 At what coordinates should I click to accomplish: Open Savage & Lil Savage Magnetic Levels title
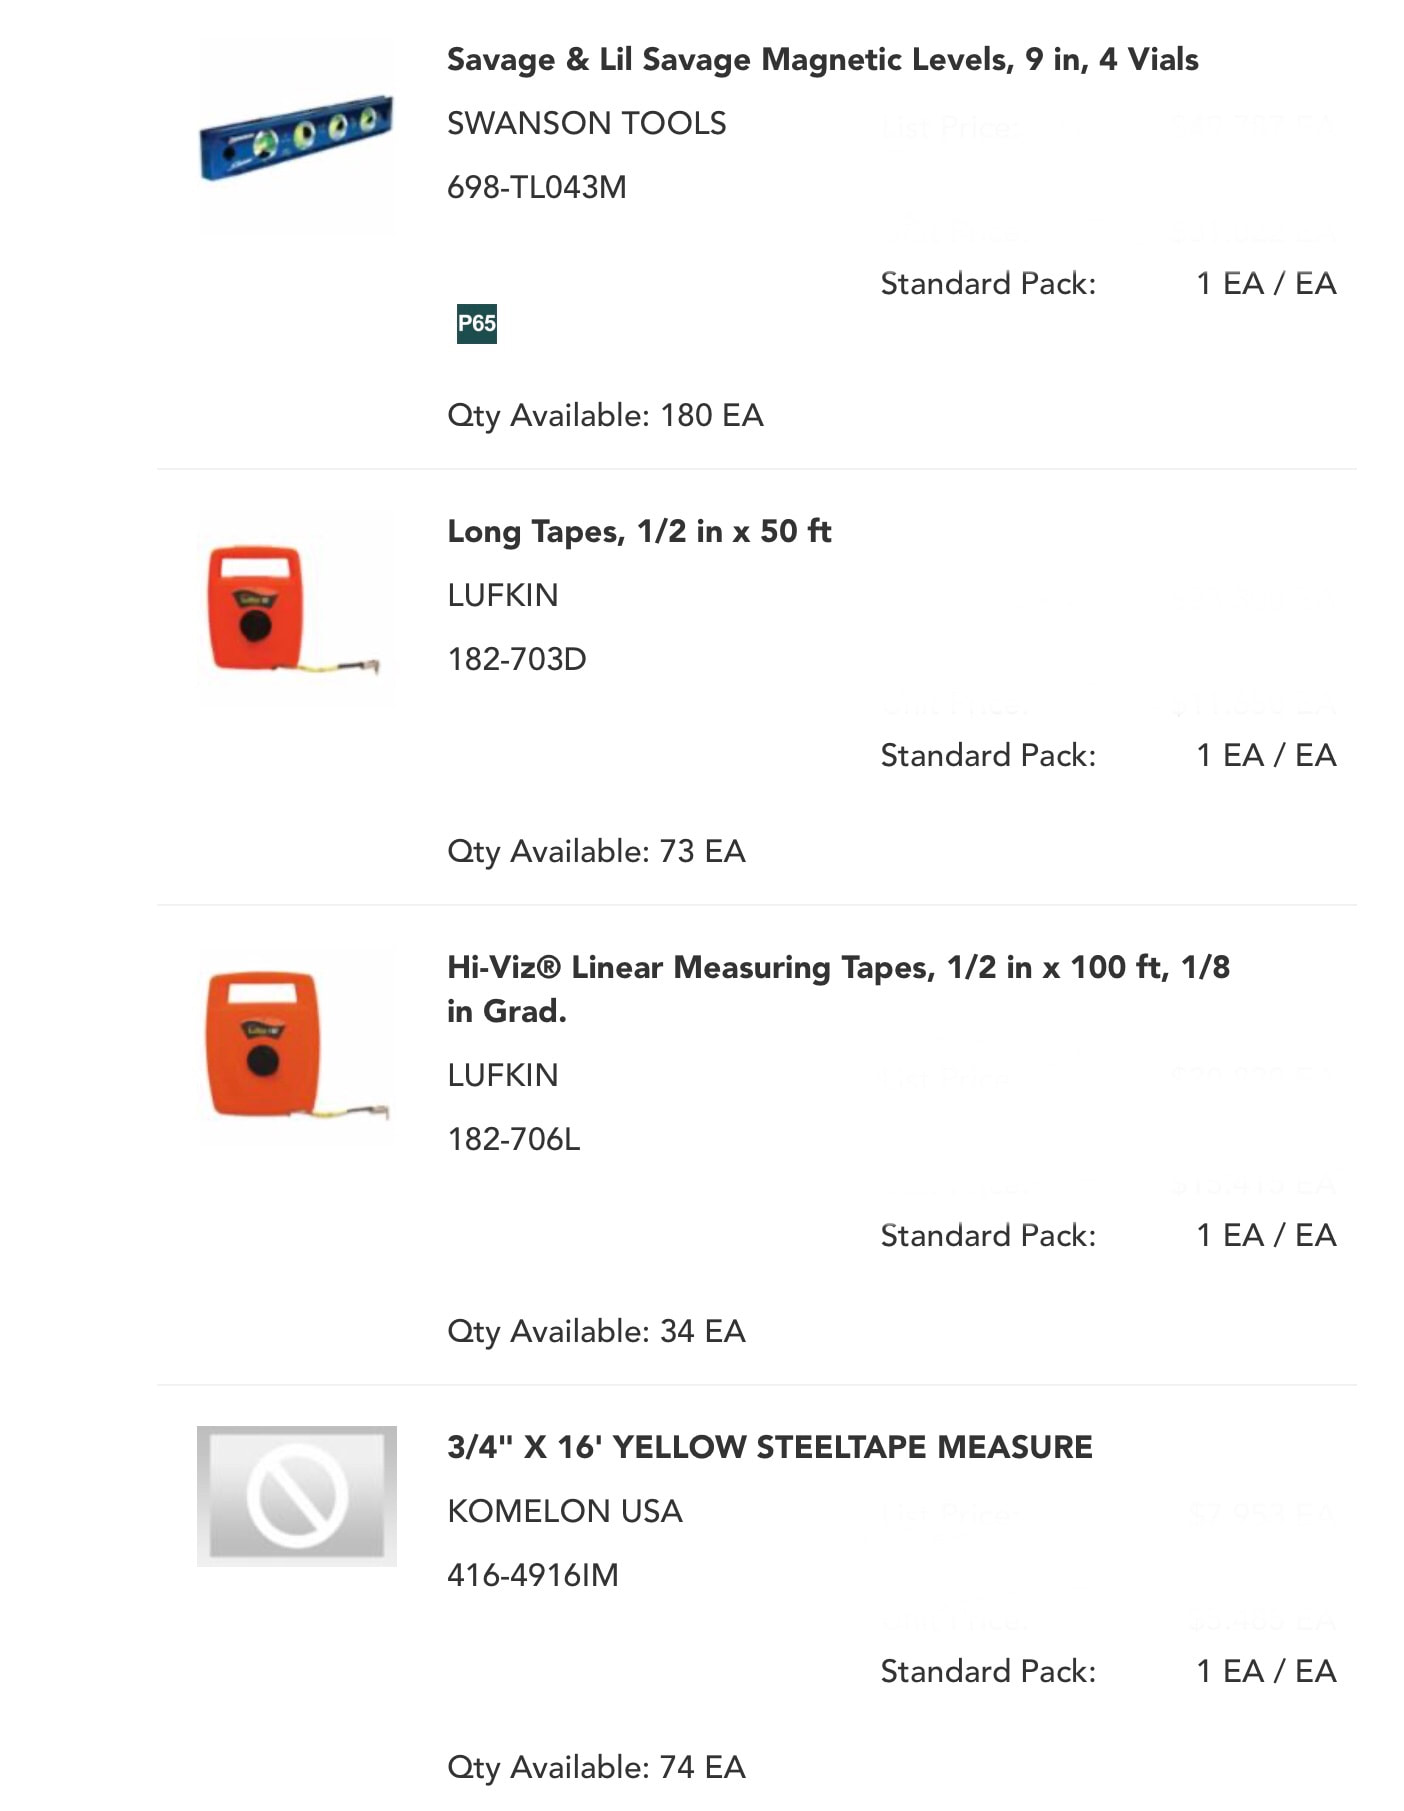point(822,59)
